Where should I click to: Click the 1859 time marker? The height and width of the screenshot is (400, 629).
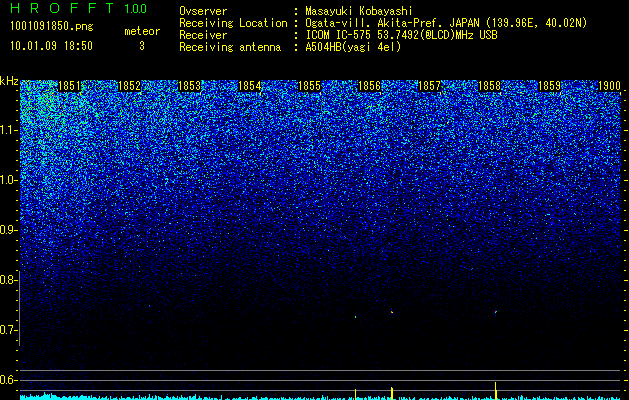coord(549,86)
